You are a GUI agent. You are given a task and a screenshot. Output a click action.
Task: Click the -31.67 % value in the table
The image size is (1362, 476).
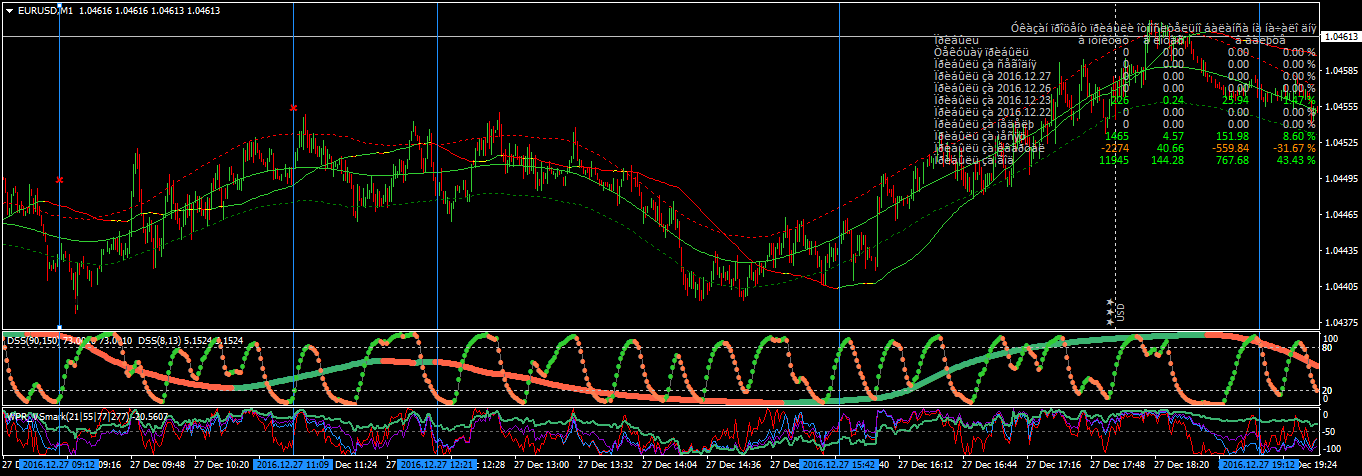[1296, 148]
